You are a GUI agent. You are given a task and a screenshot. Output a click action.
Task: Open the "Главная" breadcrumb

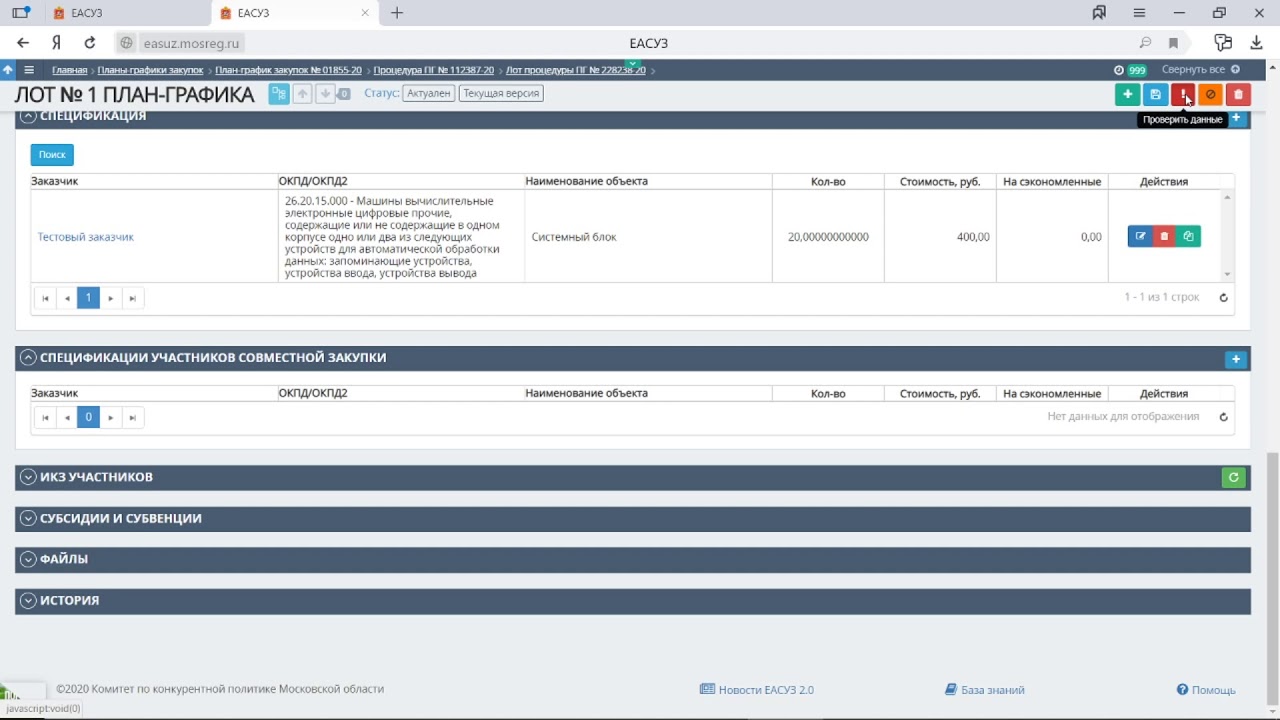[x=70, y=70]
